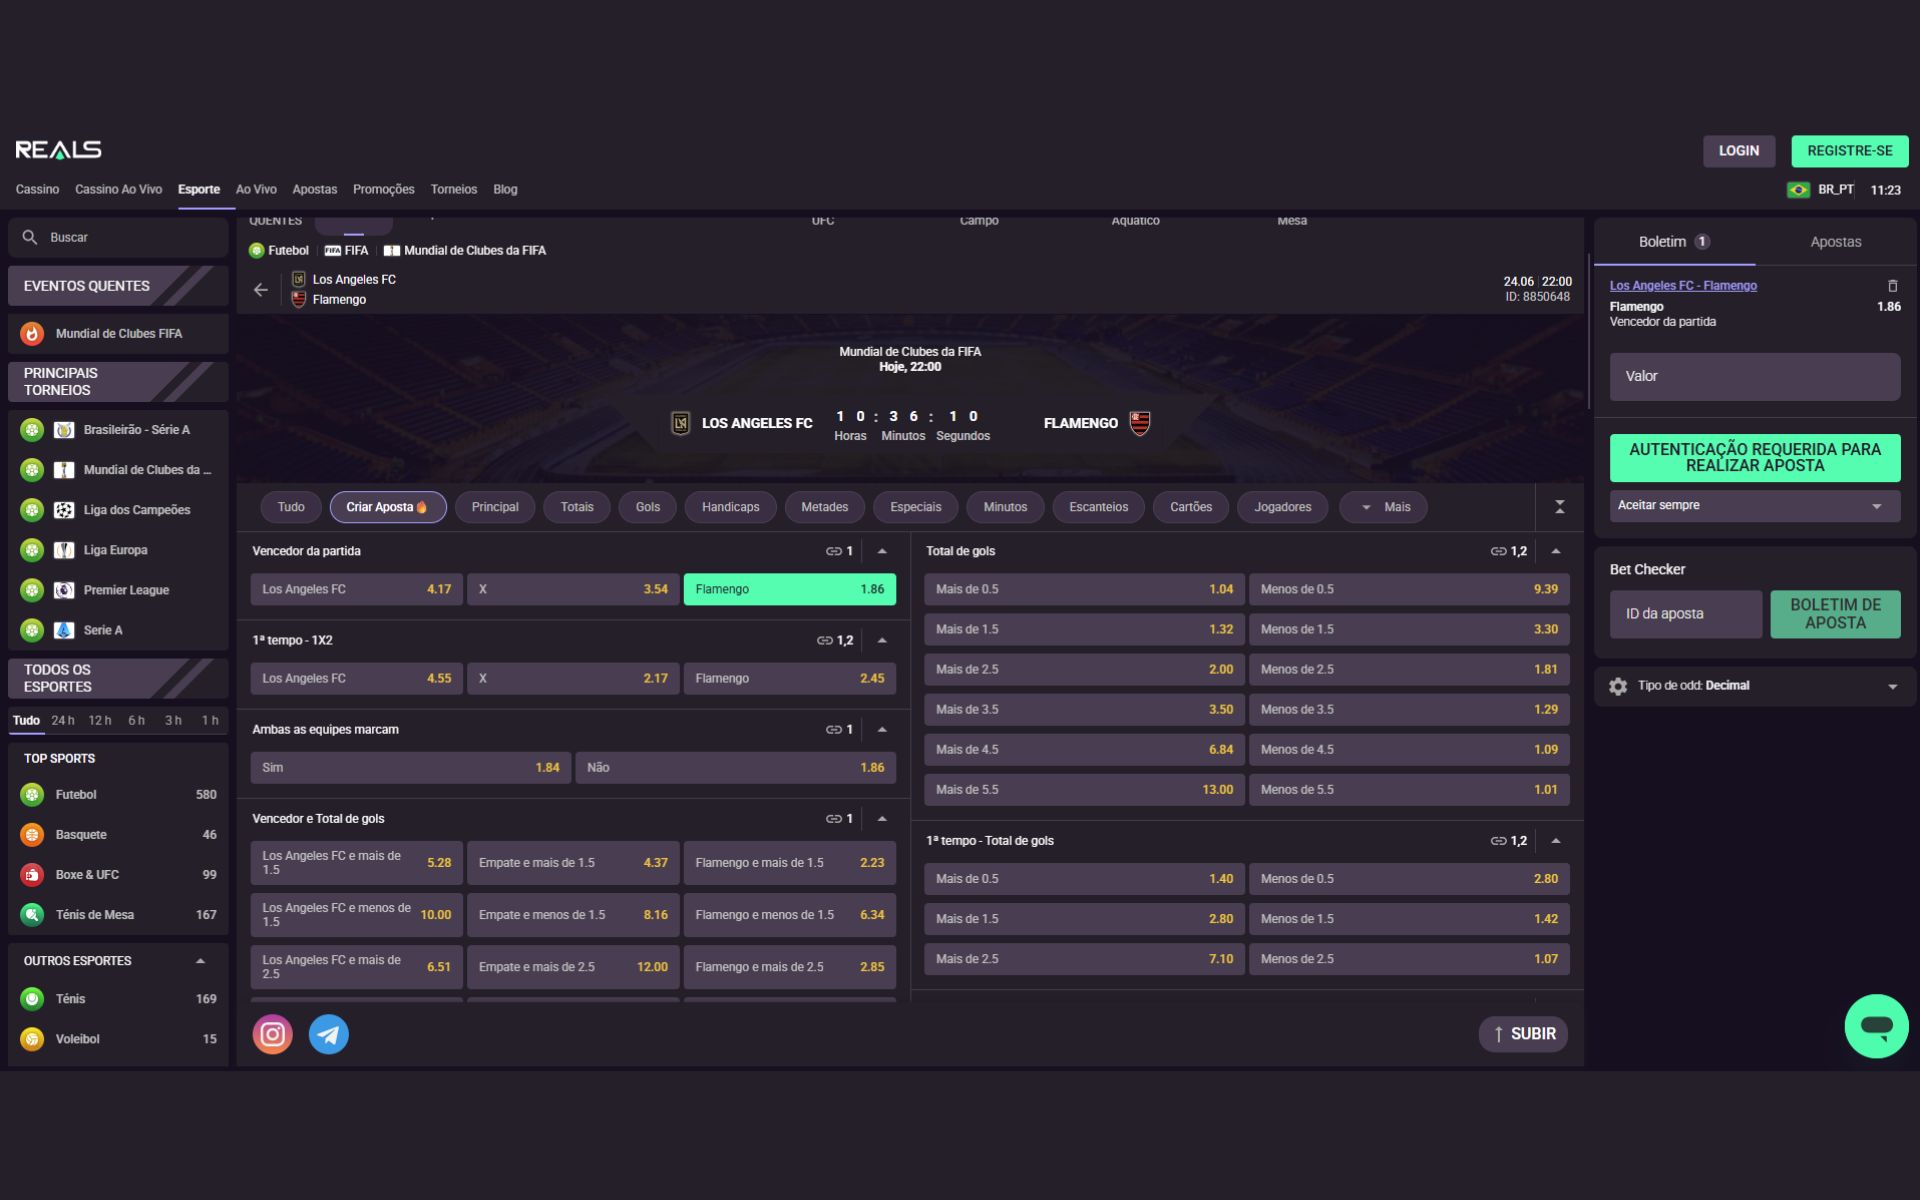Screen dimensions: 1920x1200
Task: Click the ID da aposta field
Action: 1685,614
